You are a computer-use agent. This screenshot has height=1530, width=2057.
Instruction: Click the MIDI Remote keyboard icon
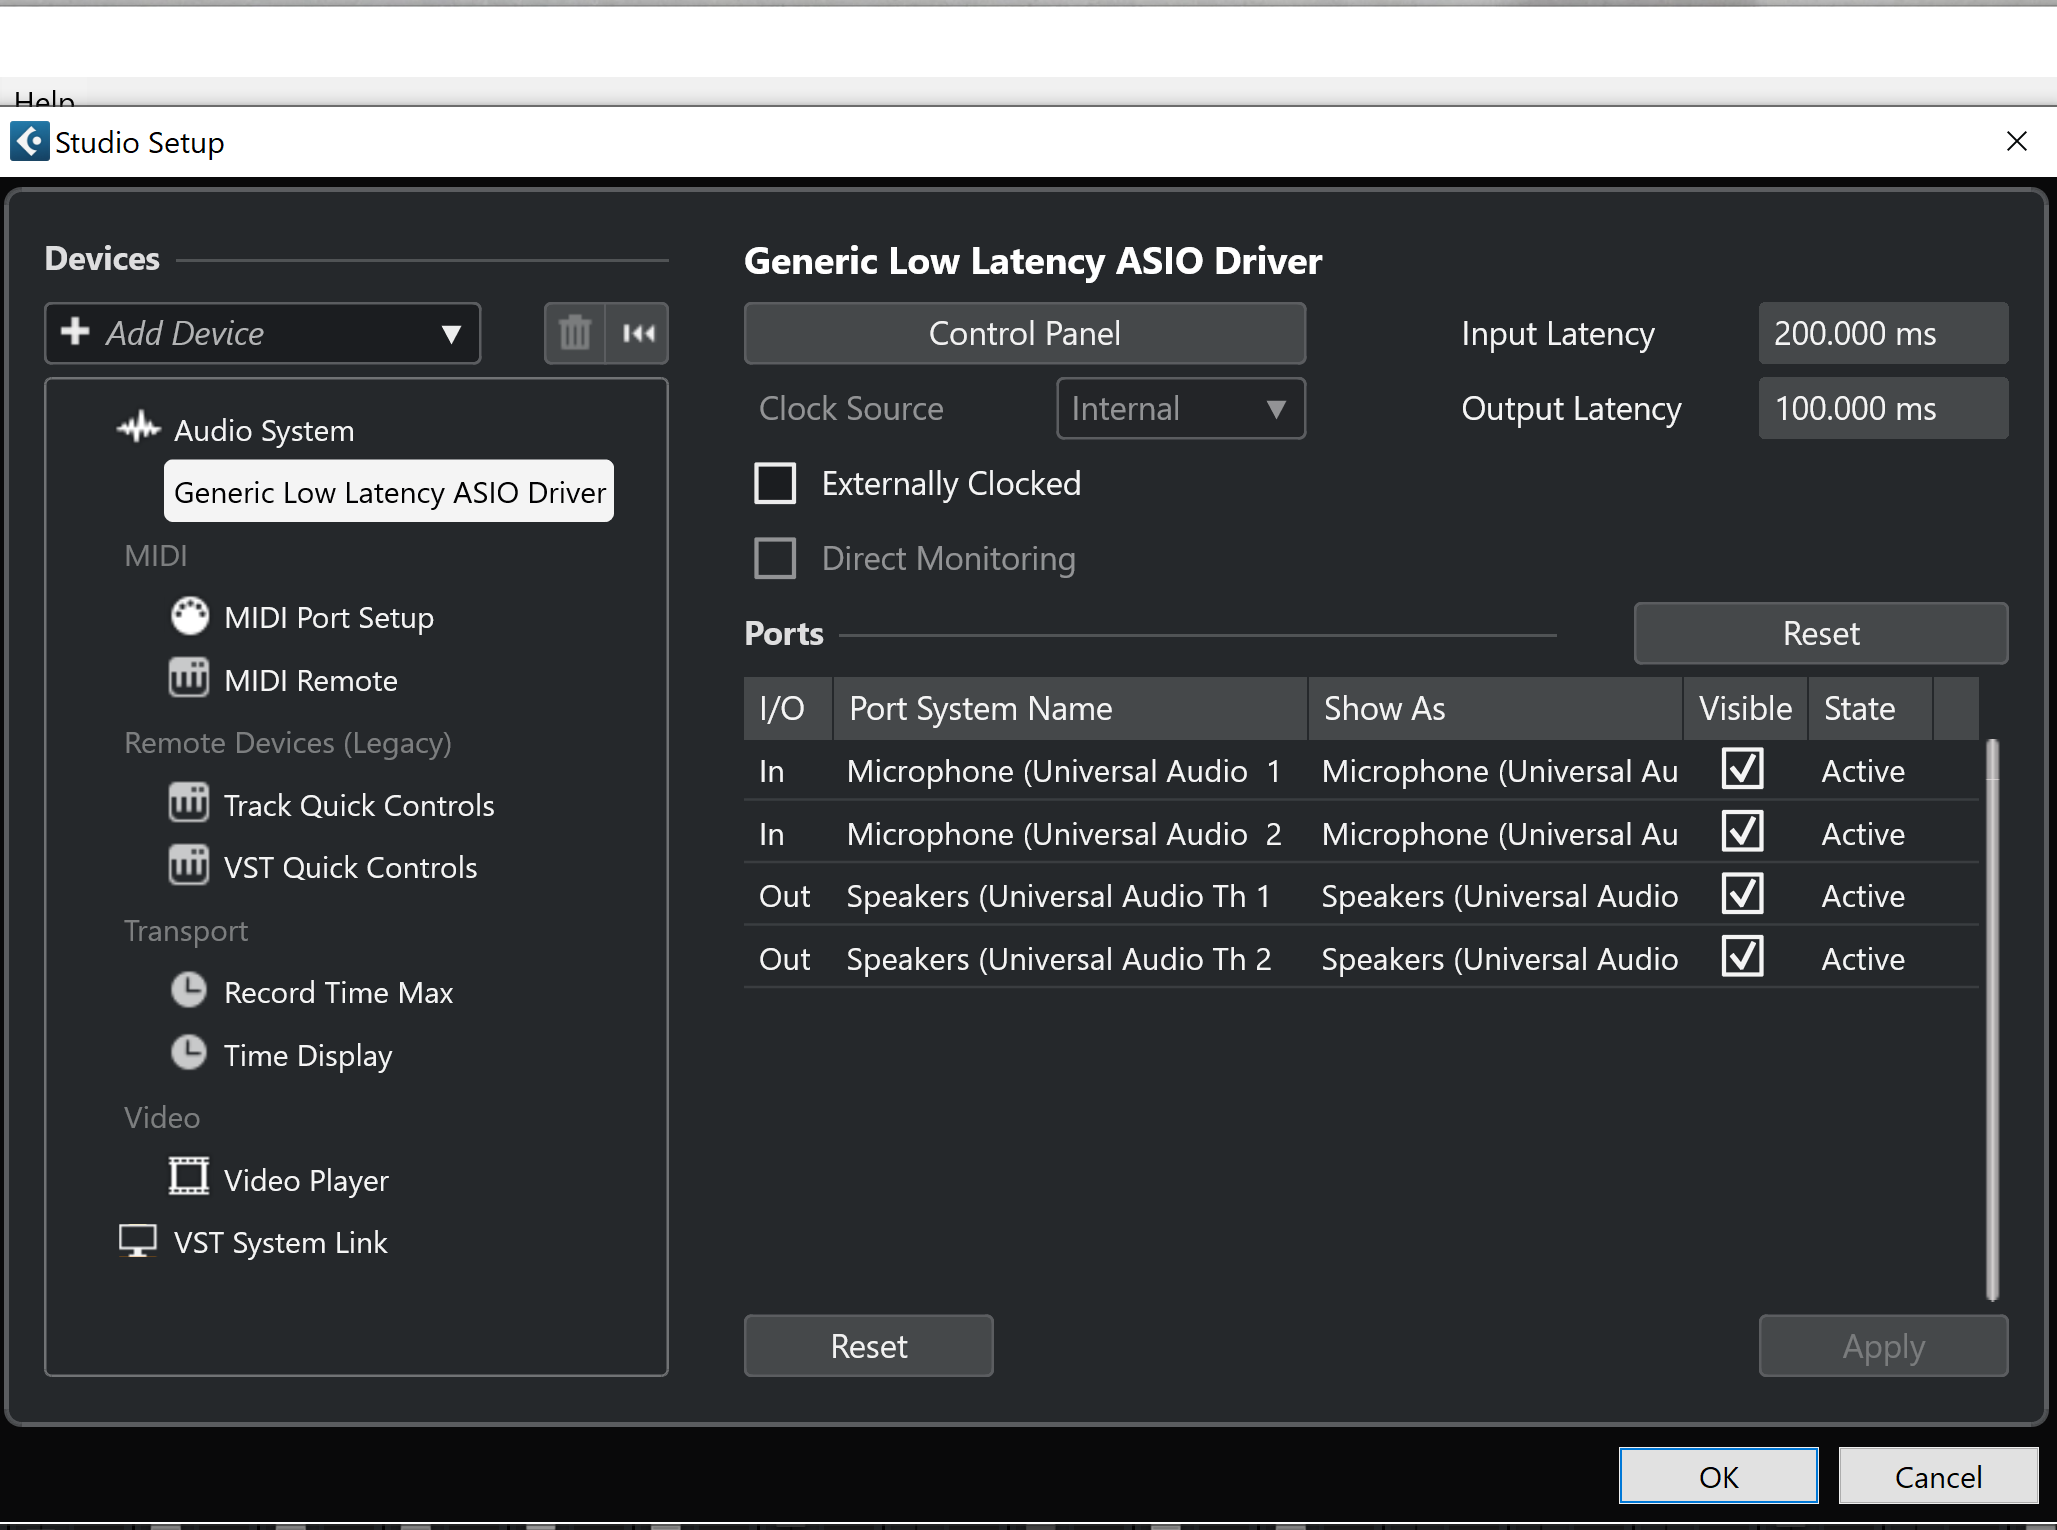189,679
